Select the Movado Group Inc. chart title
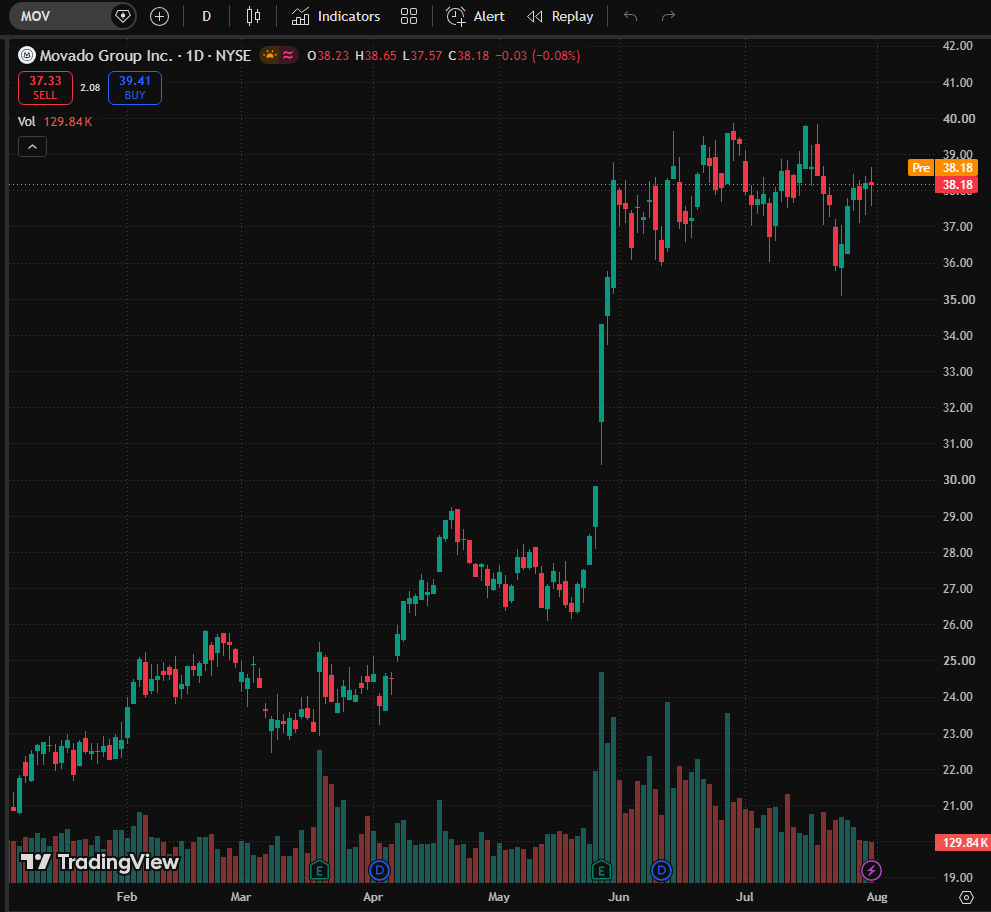Viewport: 991px width, 912px height. click(x=145, y=56)
